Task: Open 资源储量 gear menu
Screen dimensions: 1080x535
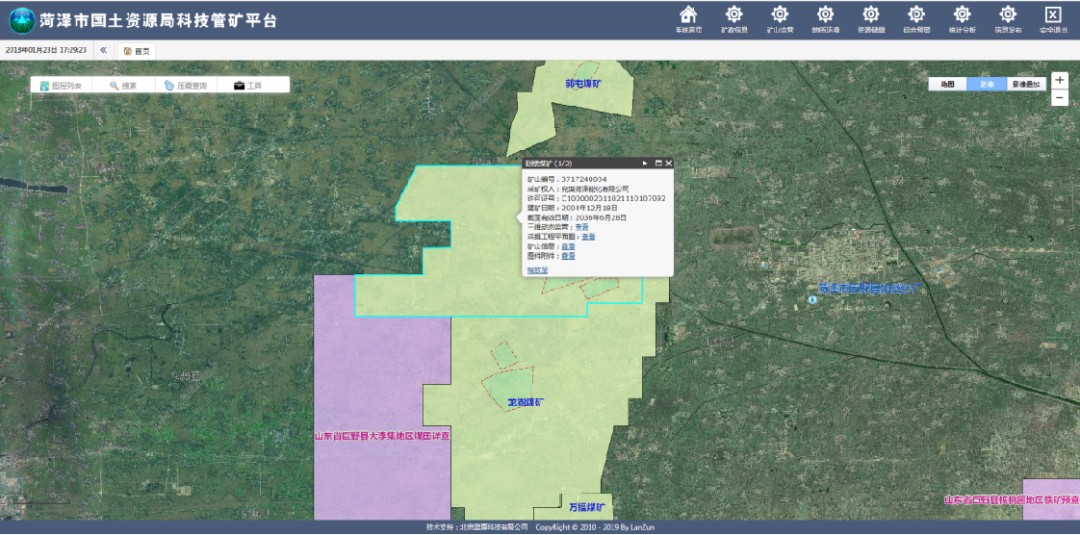Action: (871, 14)
